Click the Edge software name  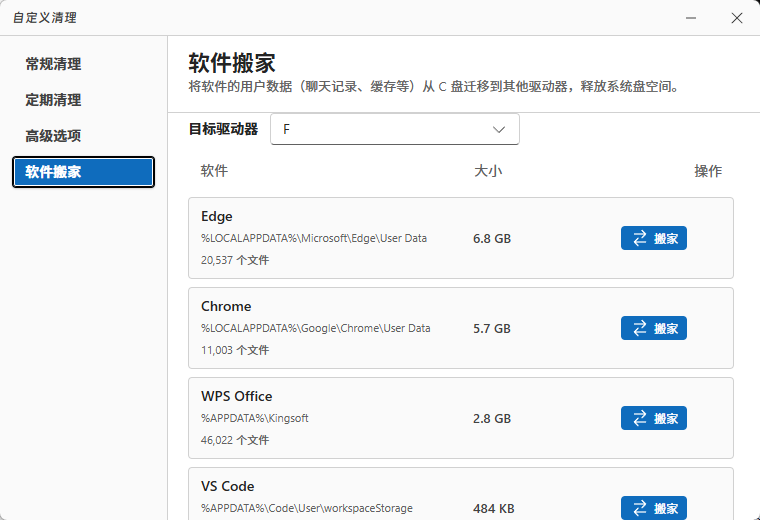217,216
